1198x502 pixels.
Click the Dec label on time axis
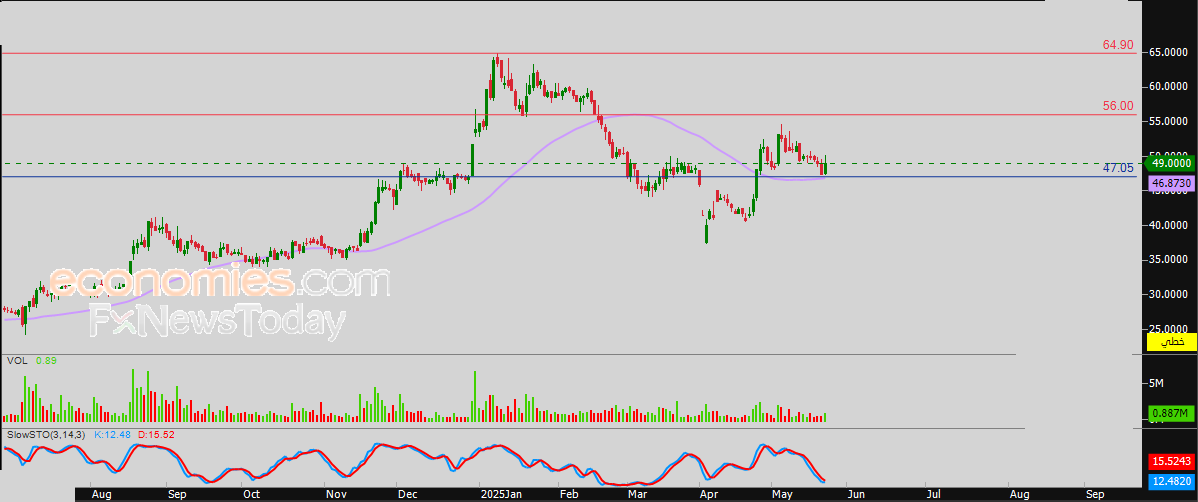[407, 494]
